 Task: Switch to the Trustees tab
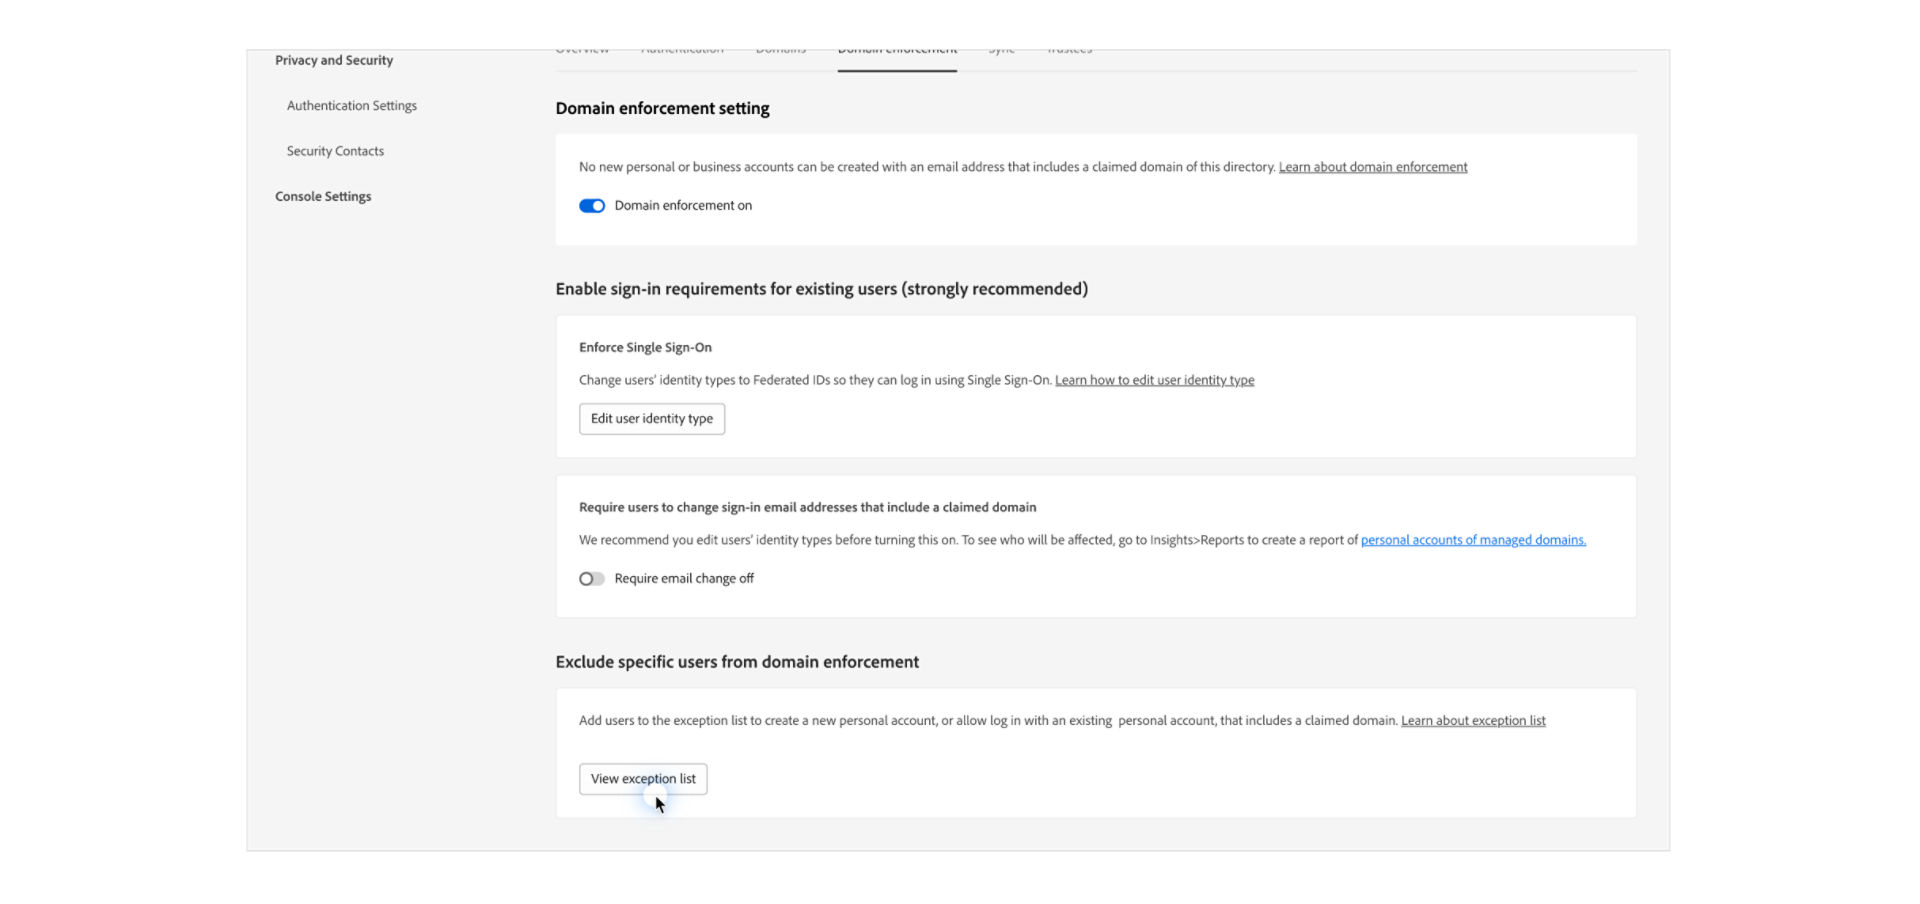(1068, 47)
